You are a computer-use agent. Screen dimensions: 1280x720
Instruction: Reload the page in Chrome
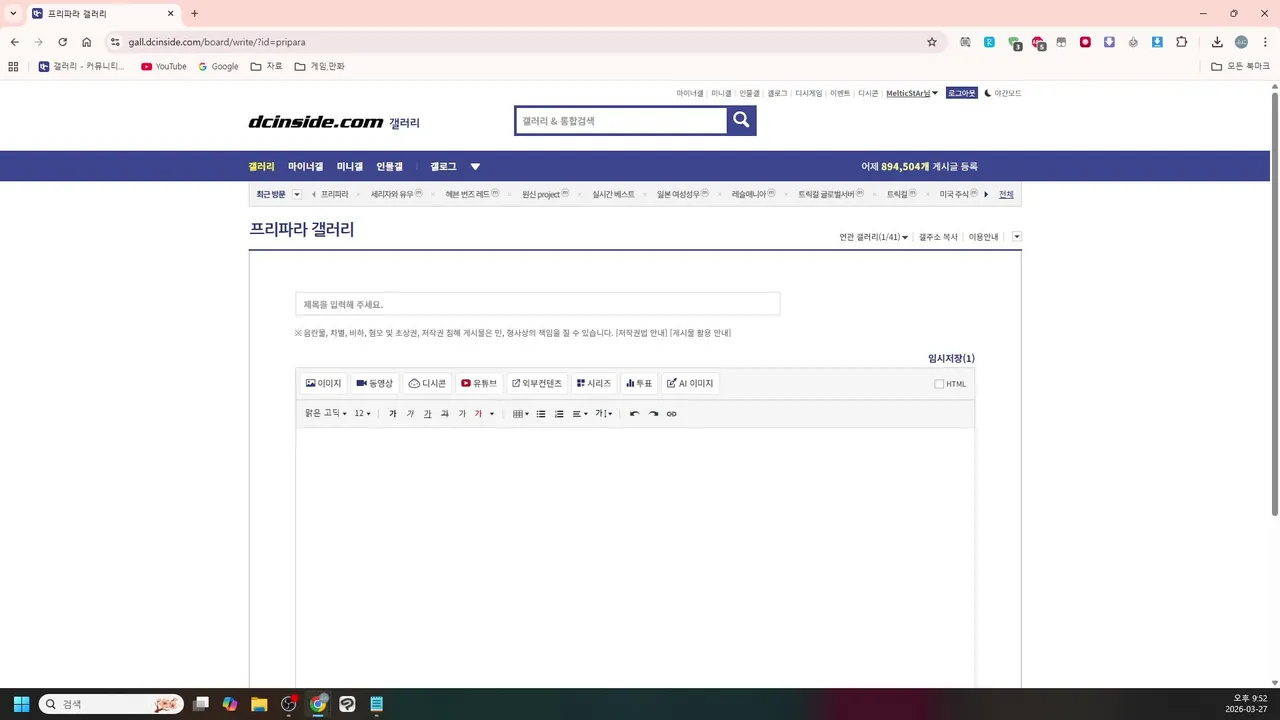62,42
